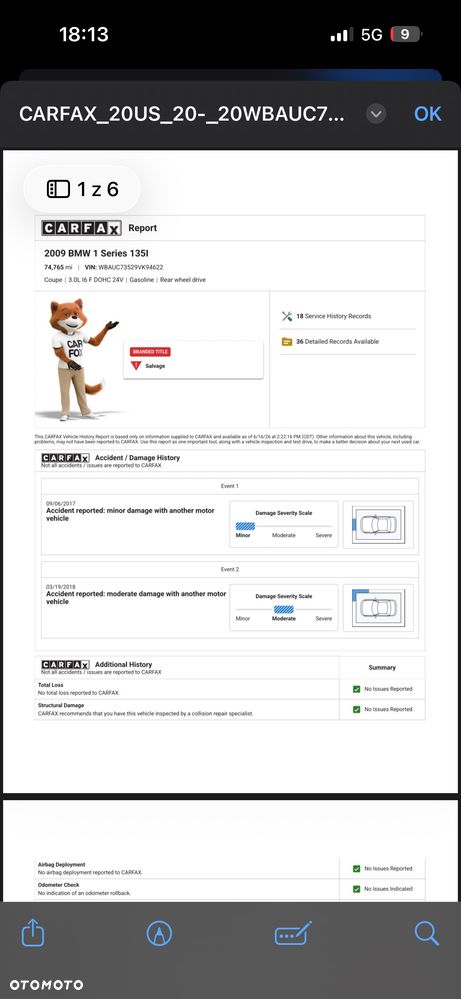Screen dimensions: 461x999
Task: Tap the Summary column header
Action: pos(382,668)
